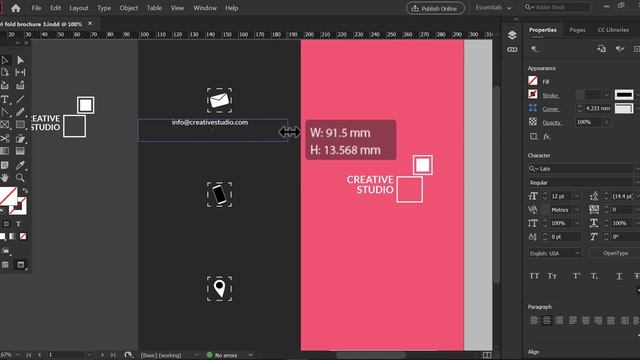The image size is (640, 360).
Task: Open the Links panel icon
Action: click(x=512, y=50)
